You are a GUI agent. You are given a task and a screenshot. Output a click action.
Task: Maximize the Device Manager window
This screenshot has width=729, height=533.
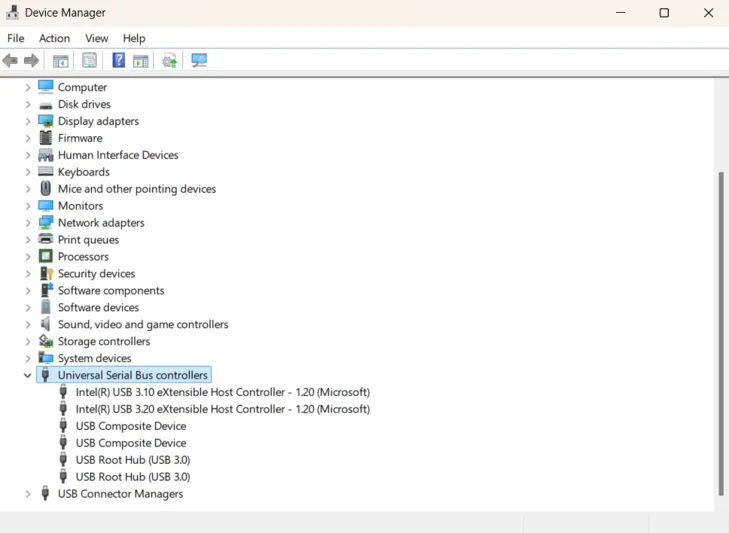pos(664,13)
